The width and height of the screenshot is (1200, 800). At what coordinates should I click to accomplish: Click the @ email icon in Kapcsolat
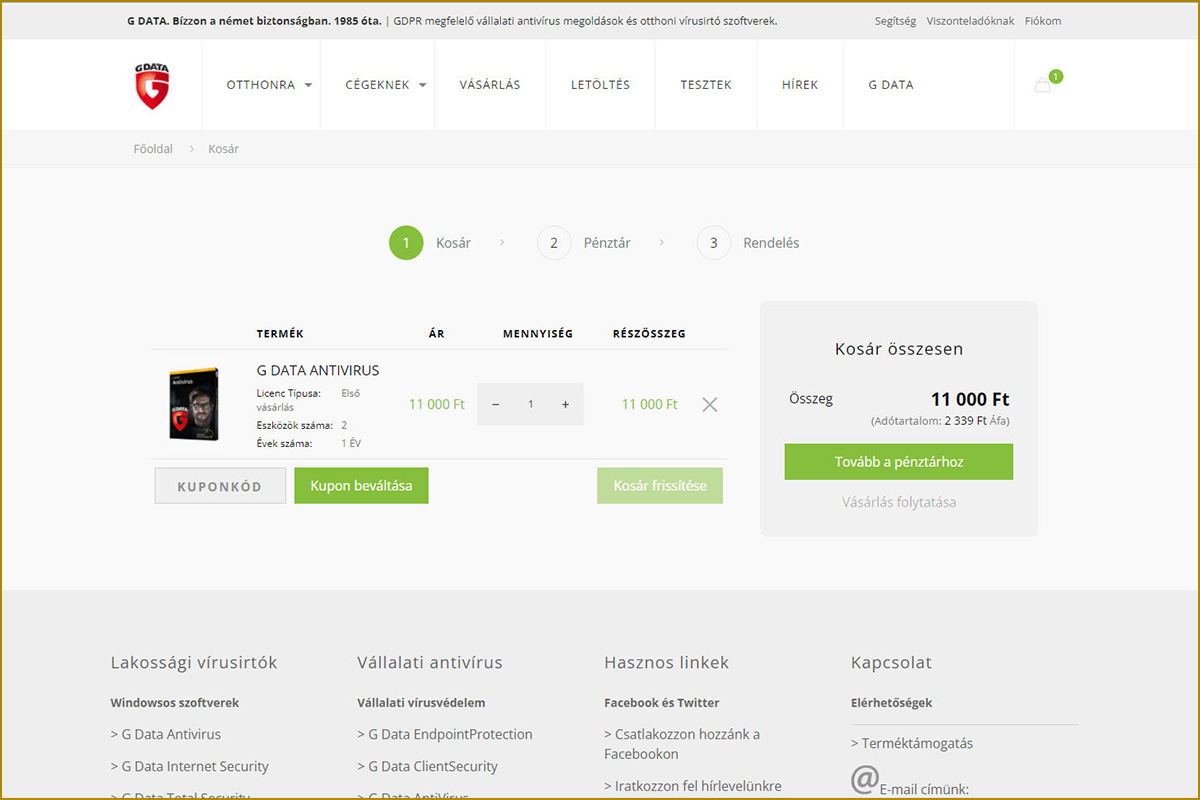864,779
